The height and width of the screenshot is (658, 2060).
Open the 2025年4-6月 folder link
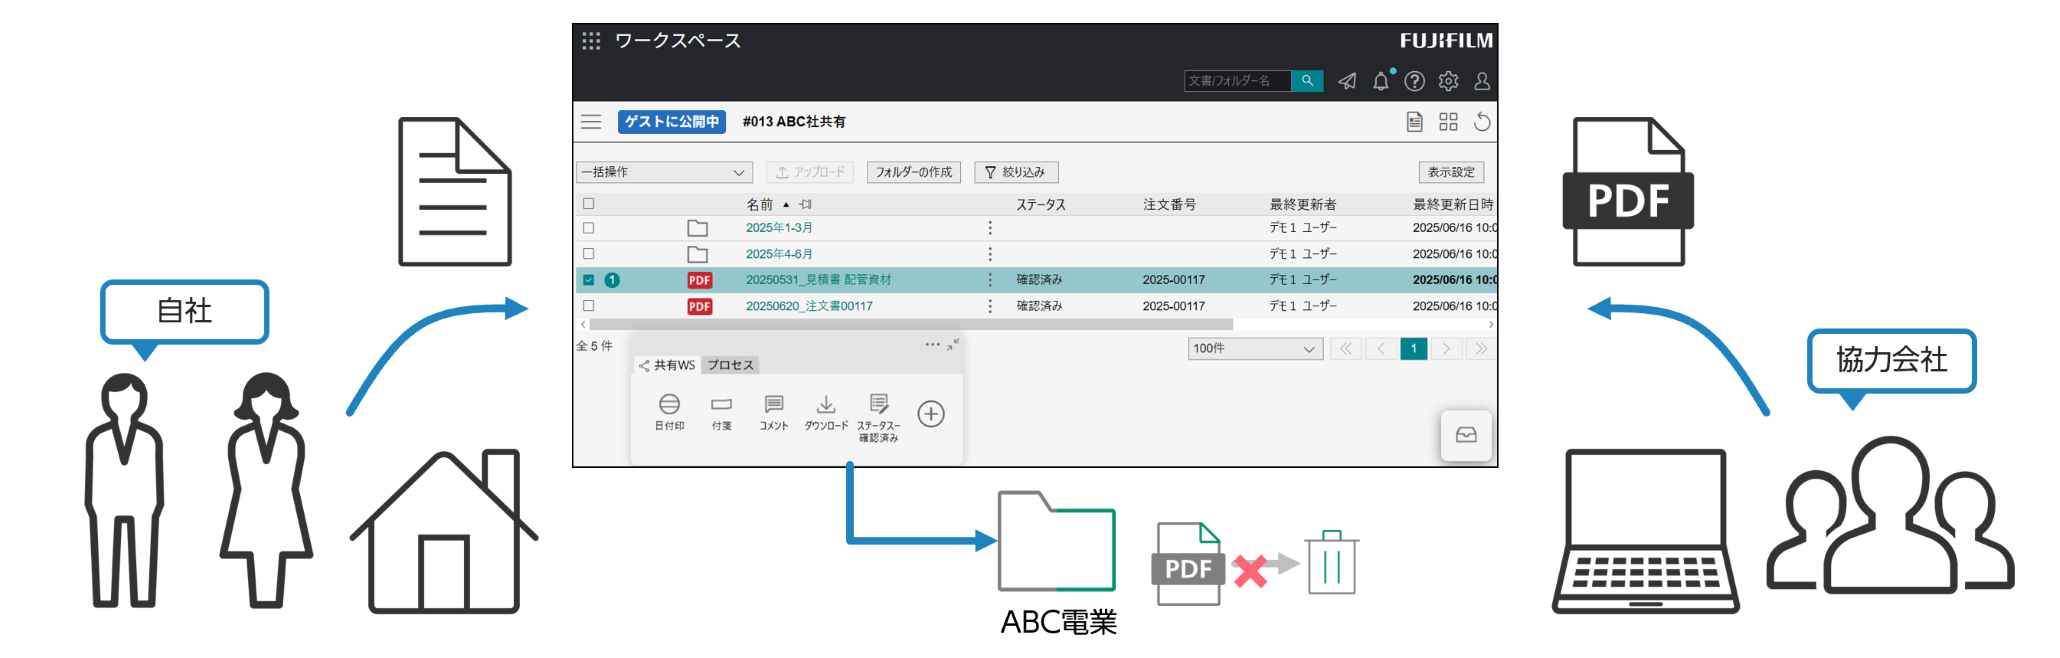pyautogui.click(x=779, y=254)
